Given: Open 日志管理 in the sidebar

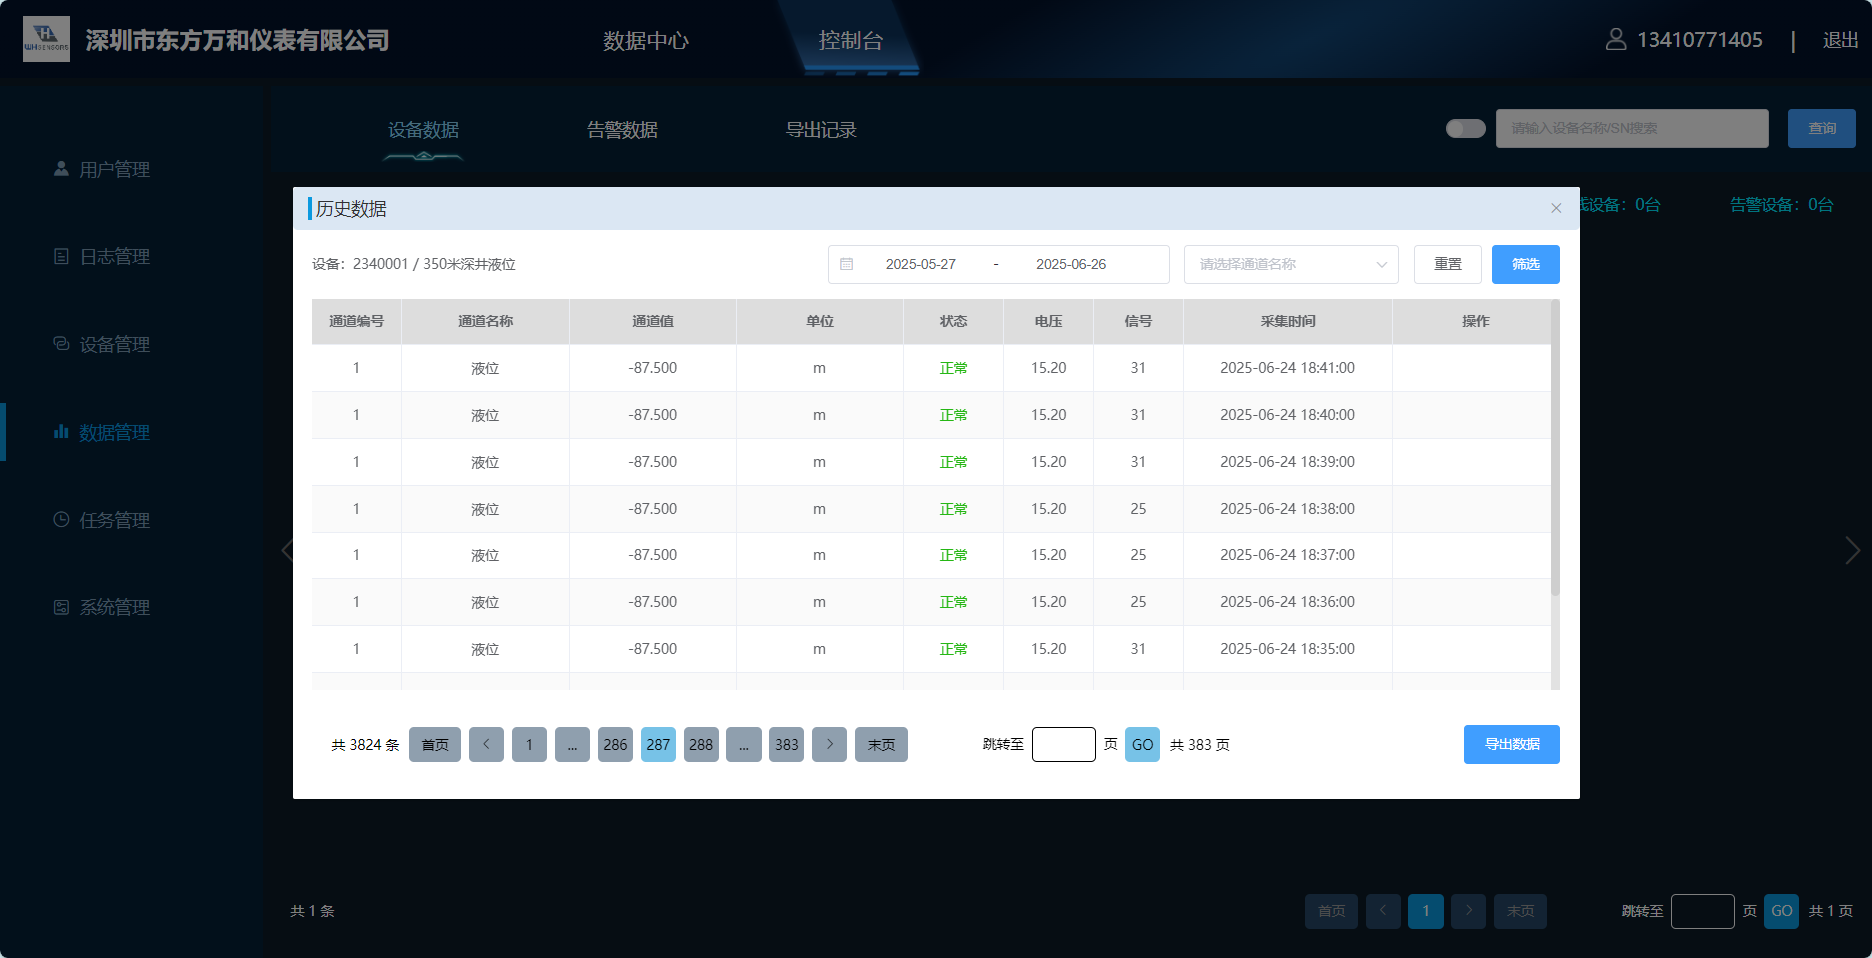Looking at the screenshot, I should (x=114, y=257).
